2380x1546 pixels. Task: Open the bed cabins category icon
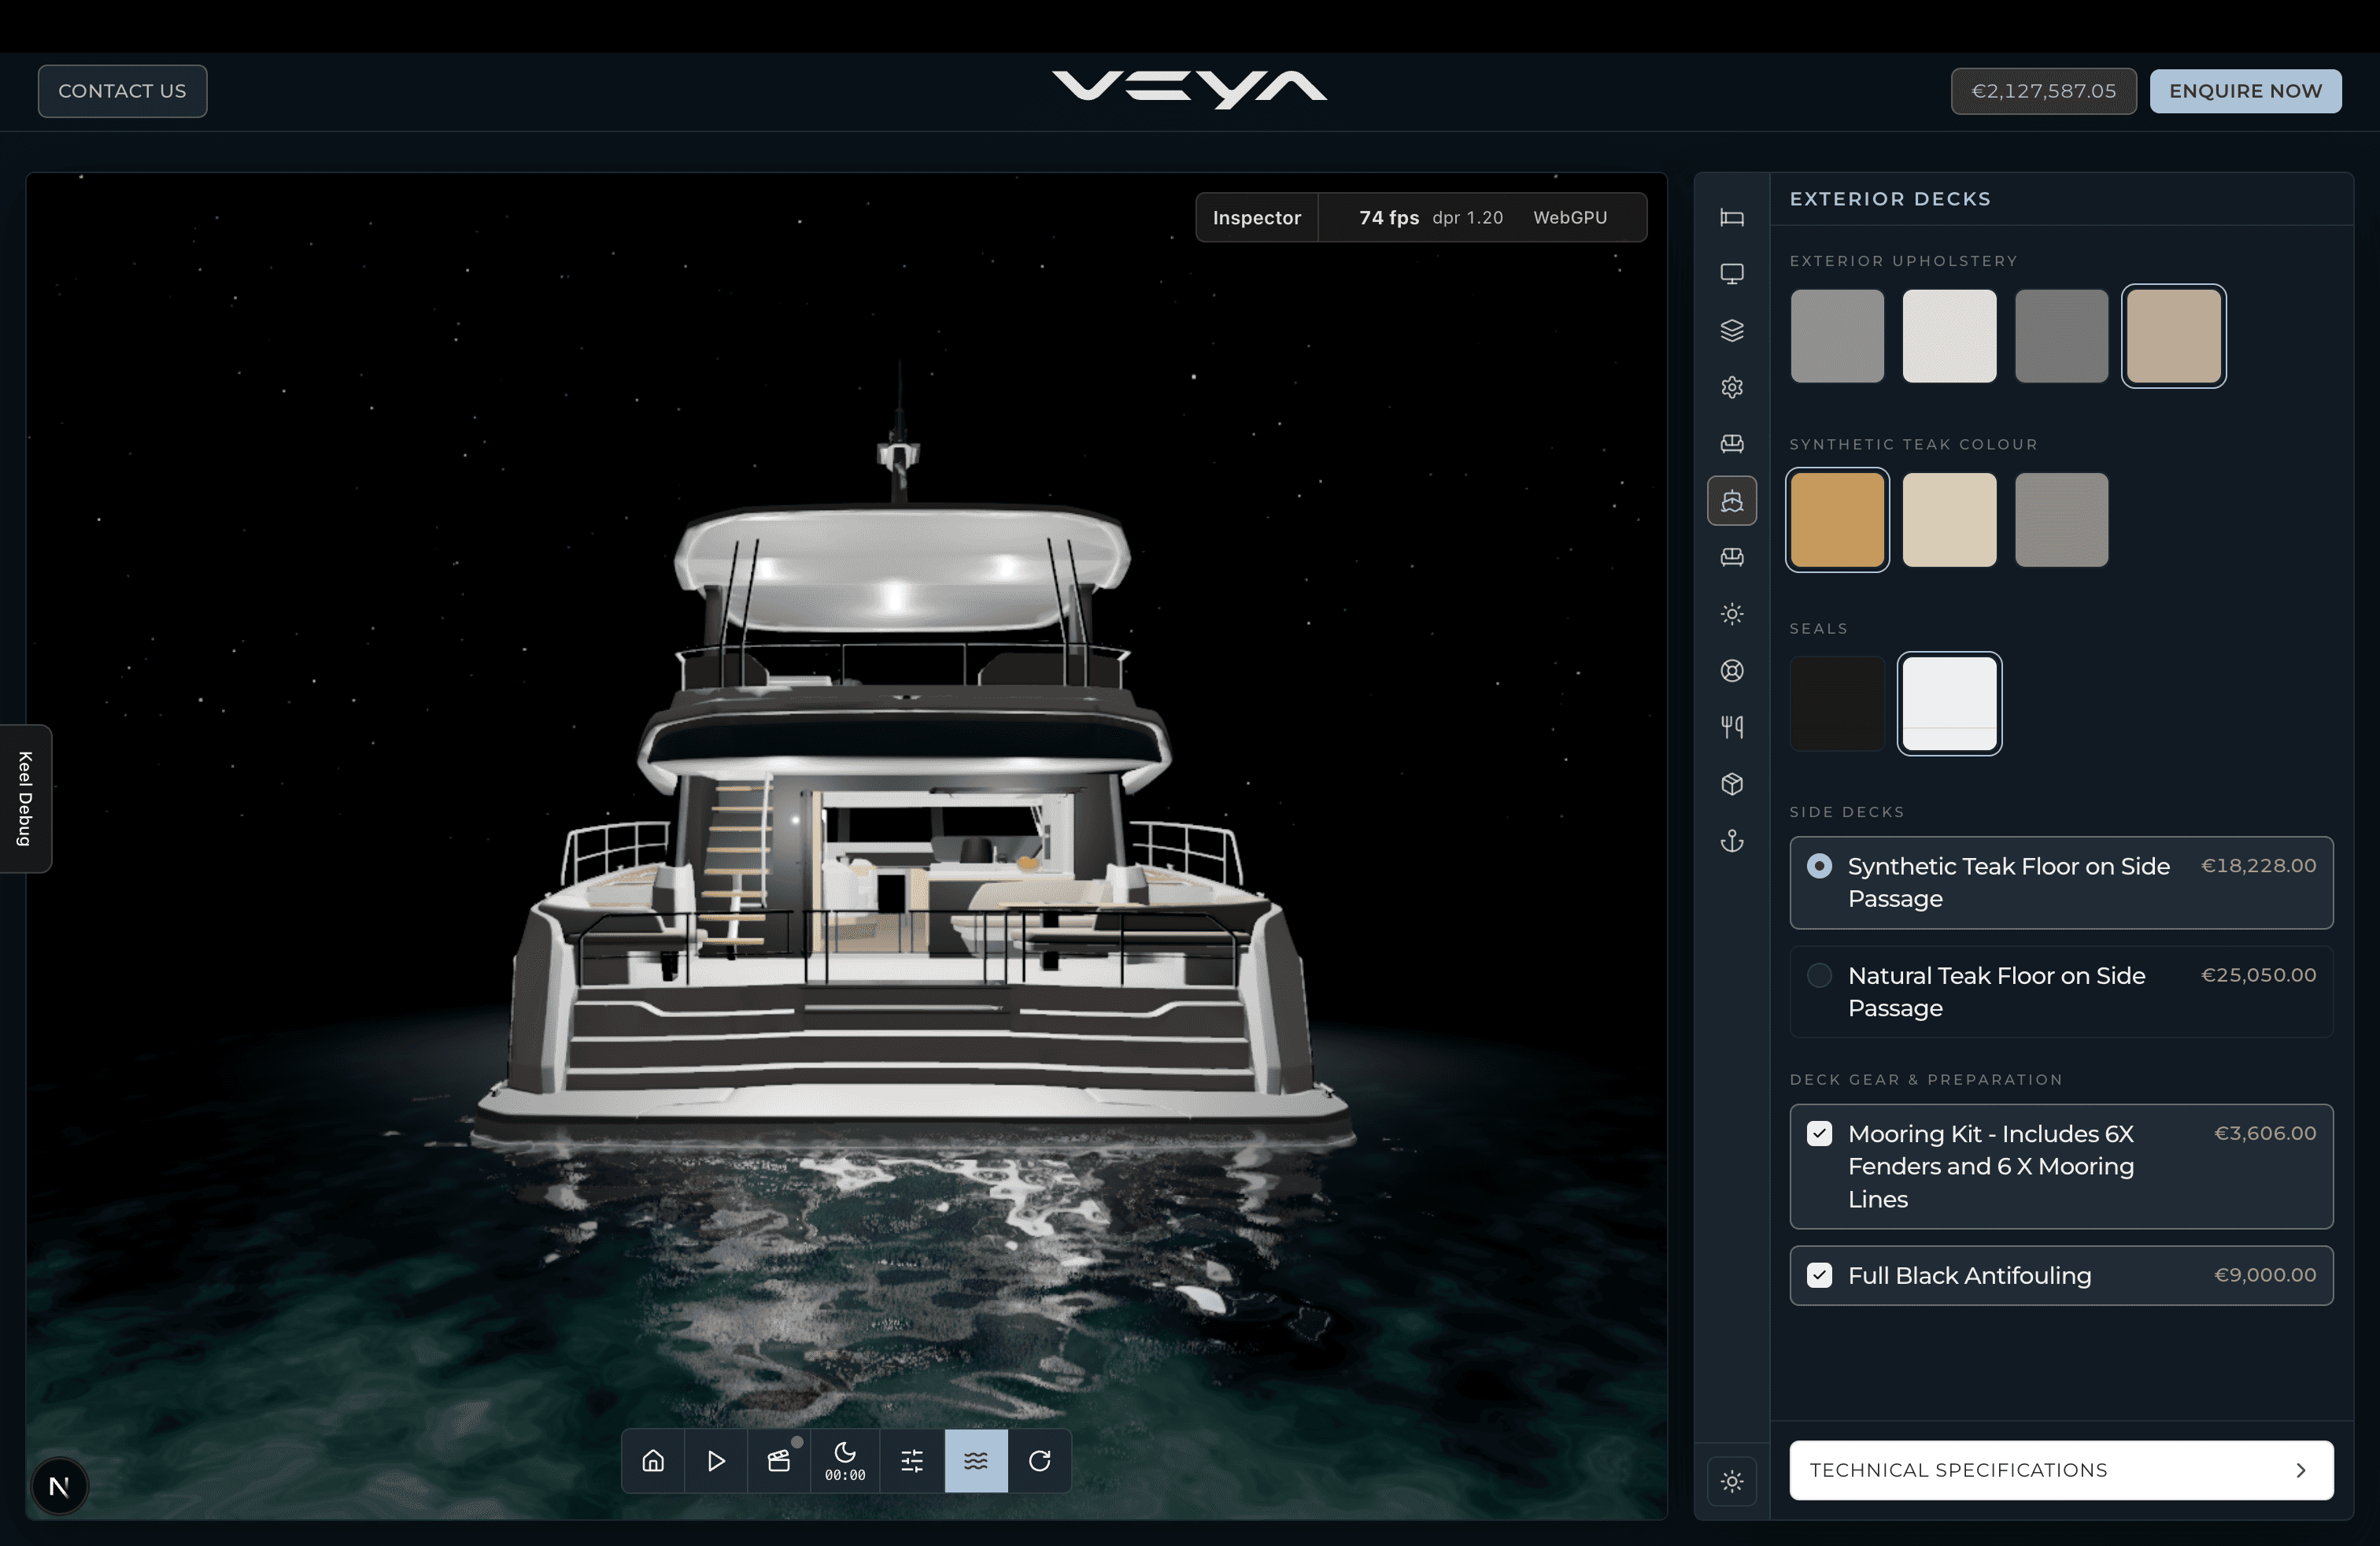tap(1732, 217)
